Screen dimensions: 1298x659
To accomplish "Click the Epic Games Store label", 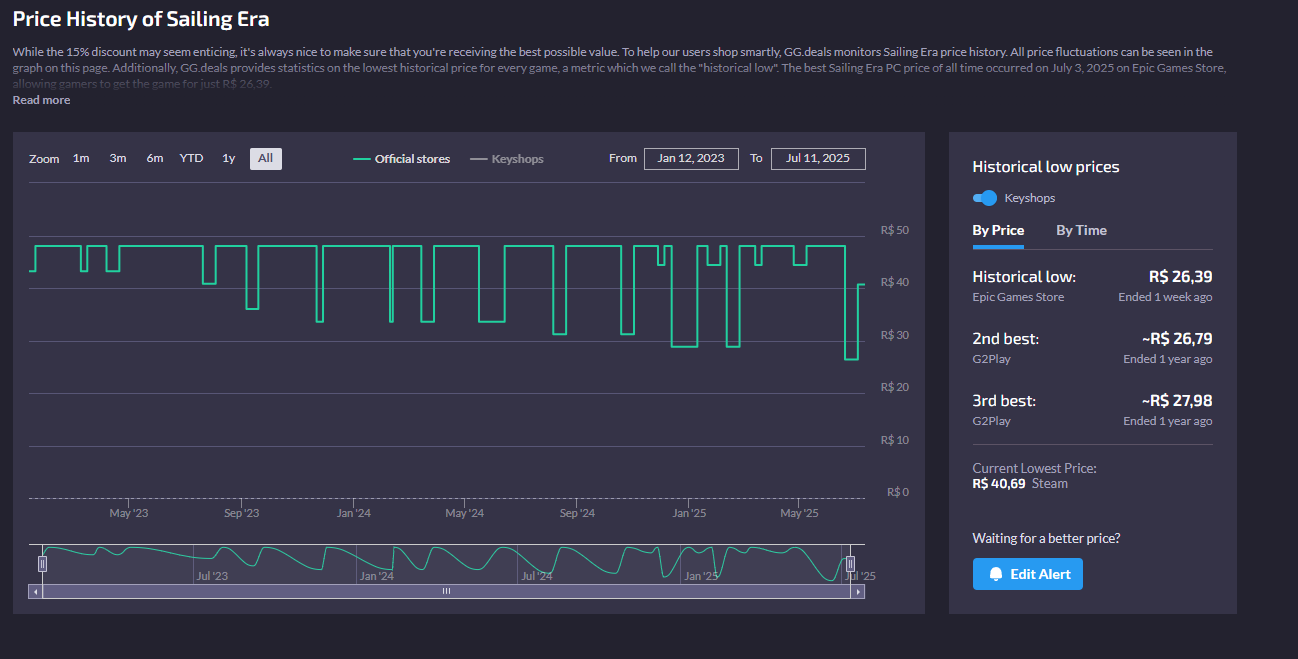I will [1018, 297].
